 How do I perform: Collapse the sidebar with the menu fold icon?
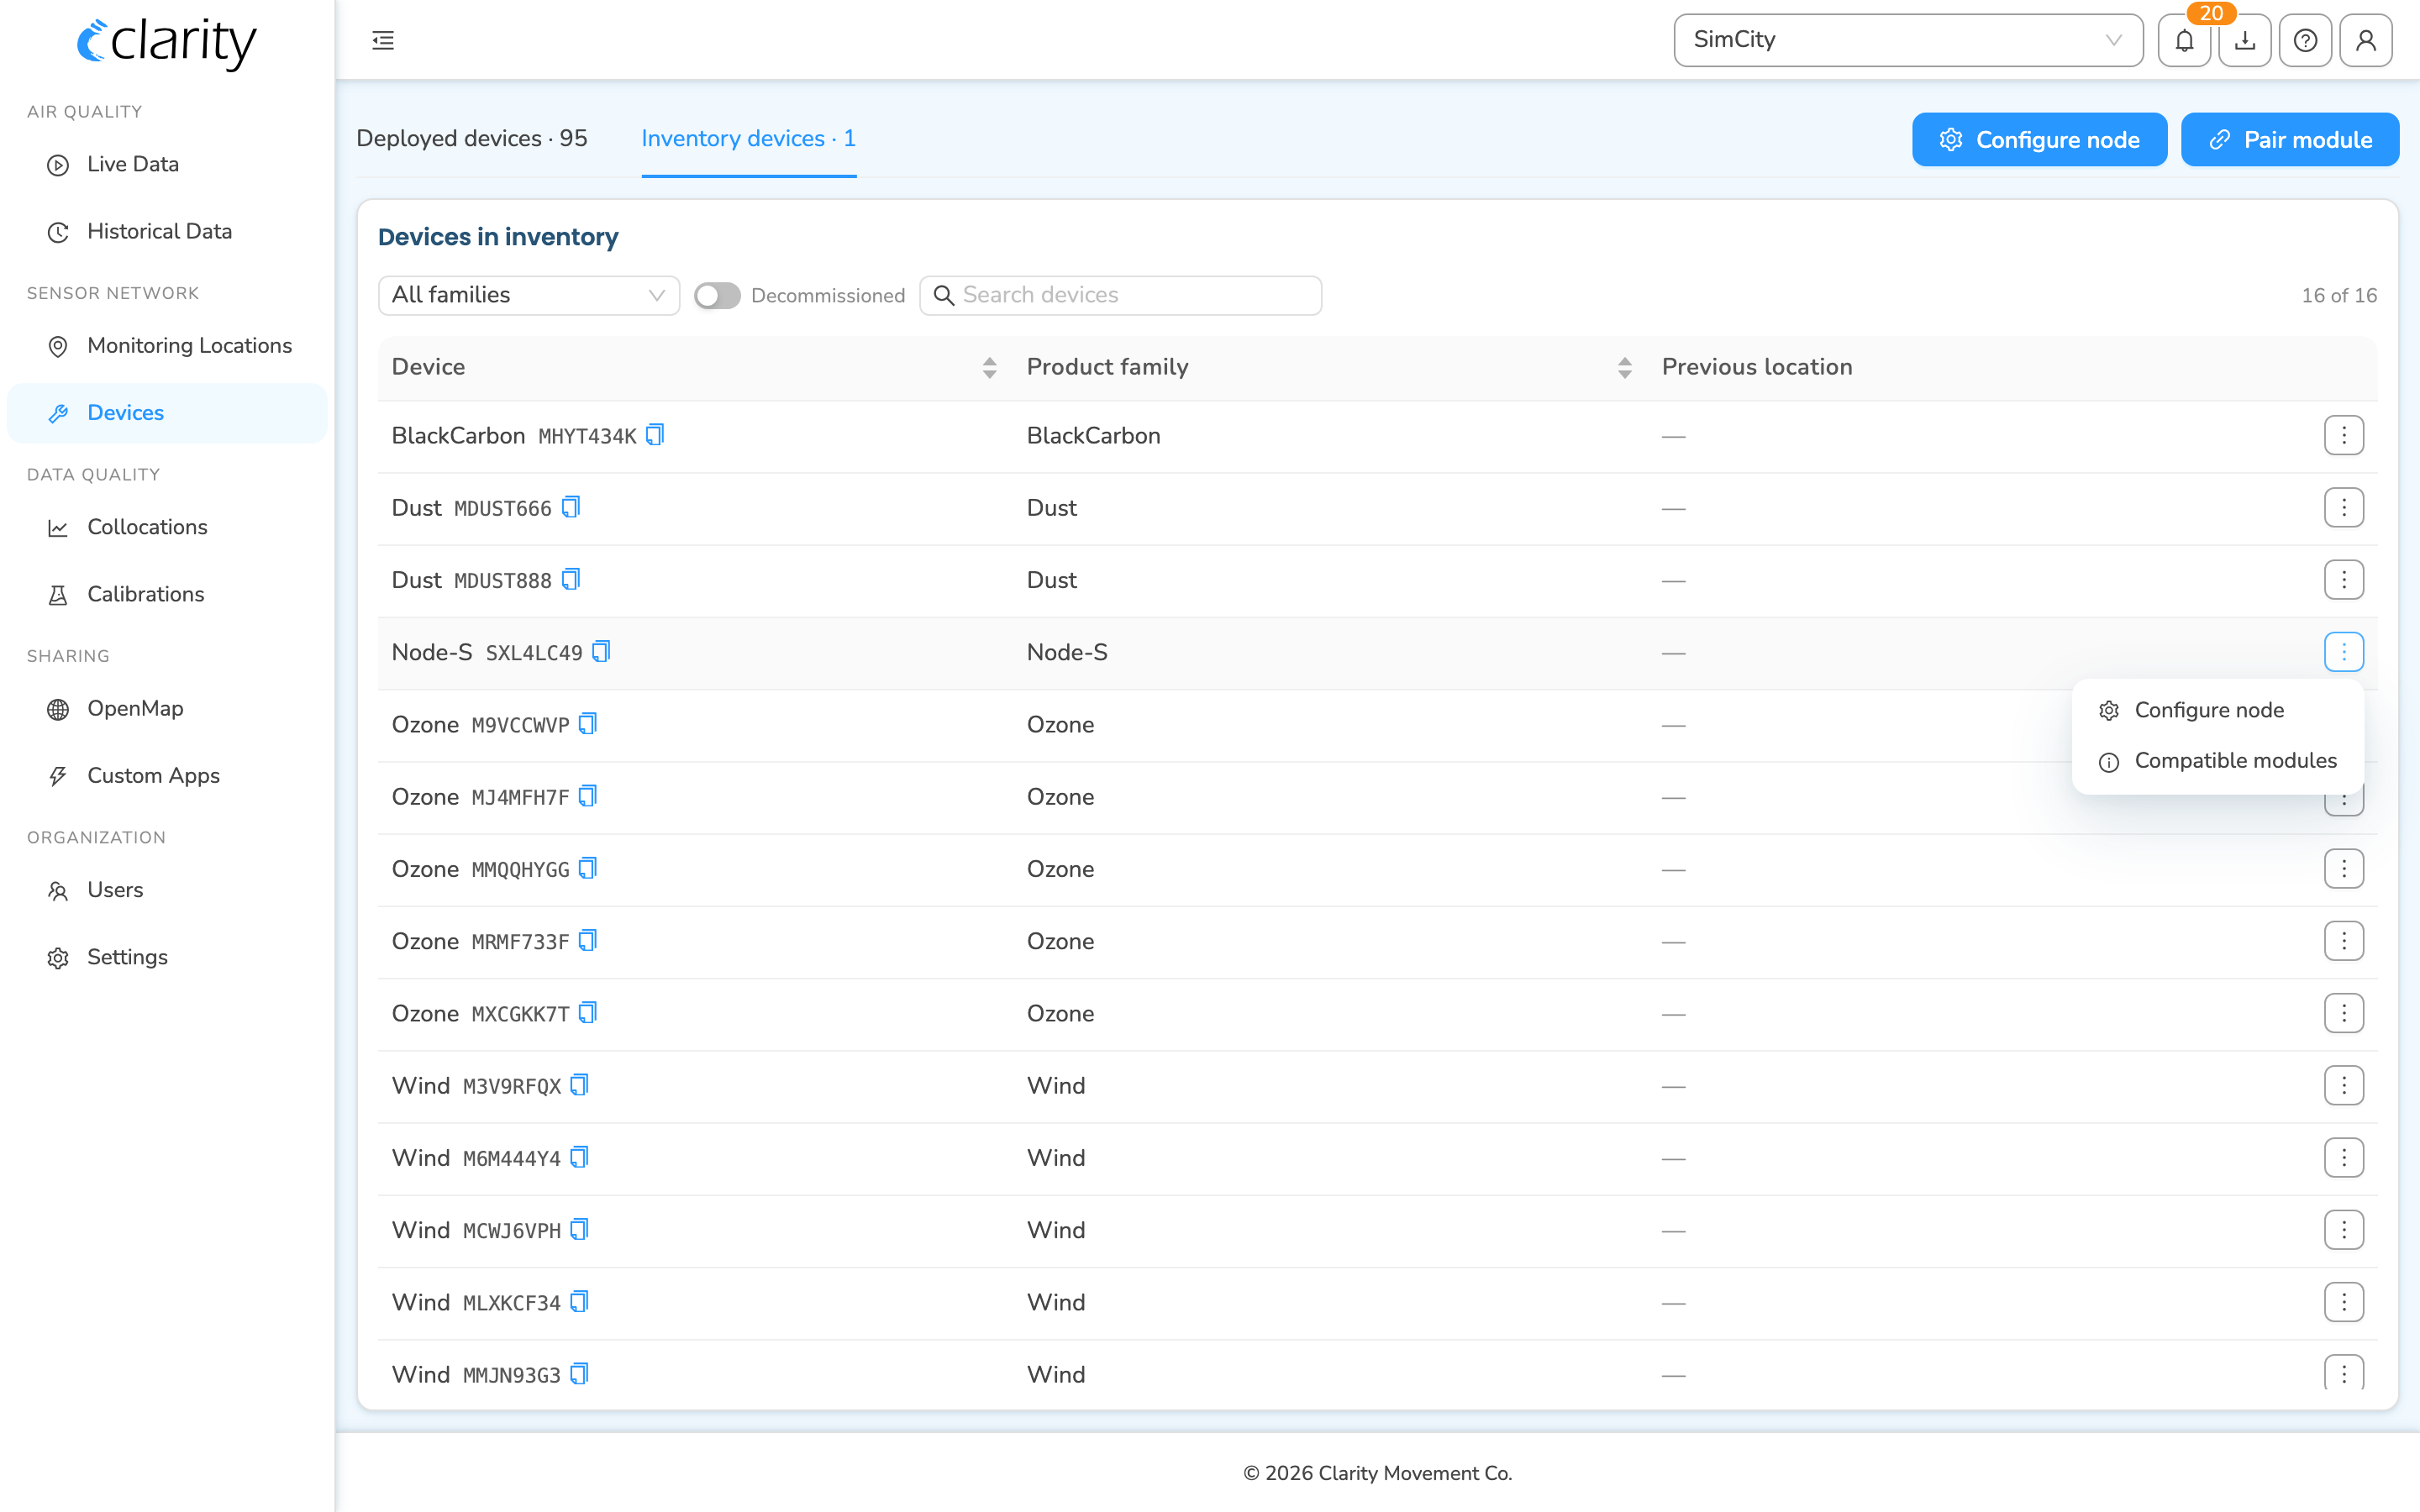click(383, 40)
